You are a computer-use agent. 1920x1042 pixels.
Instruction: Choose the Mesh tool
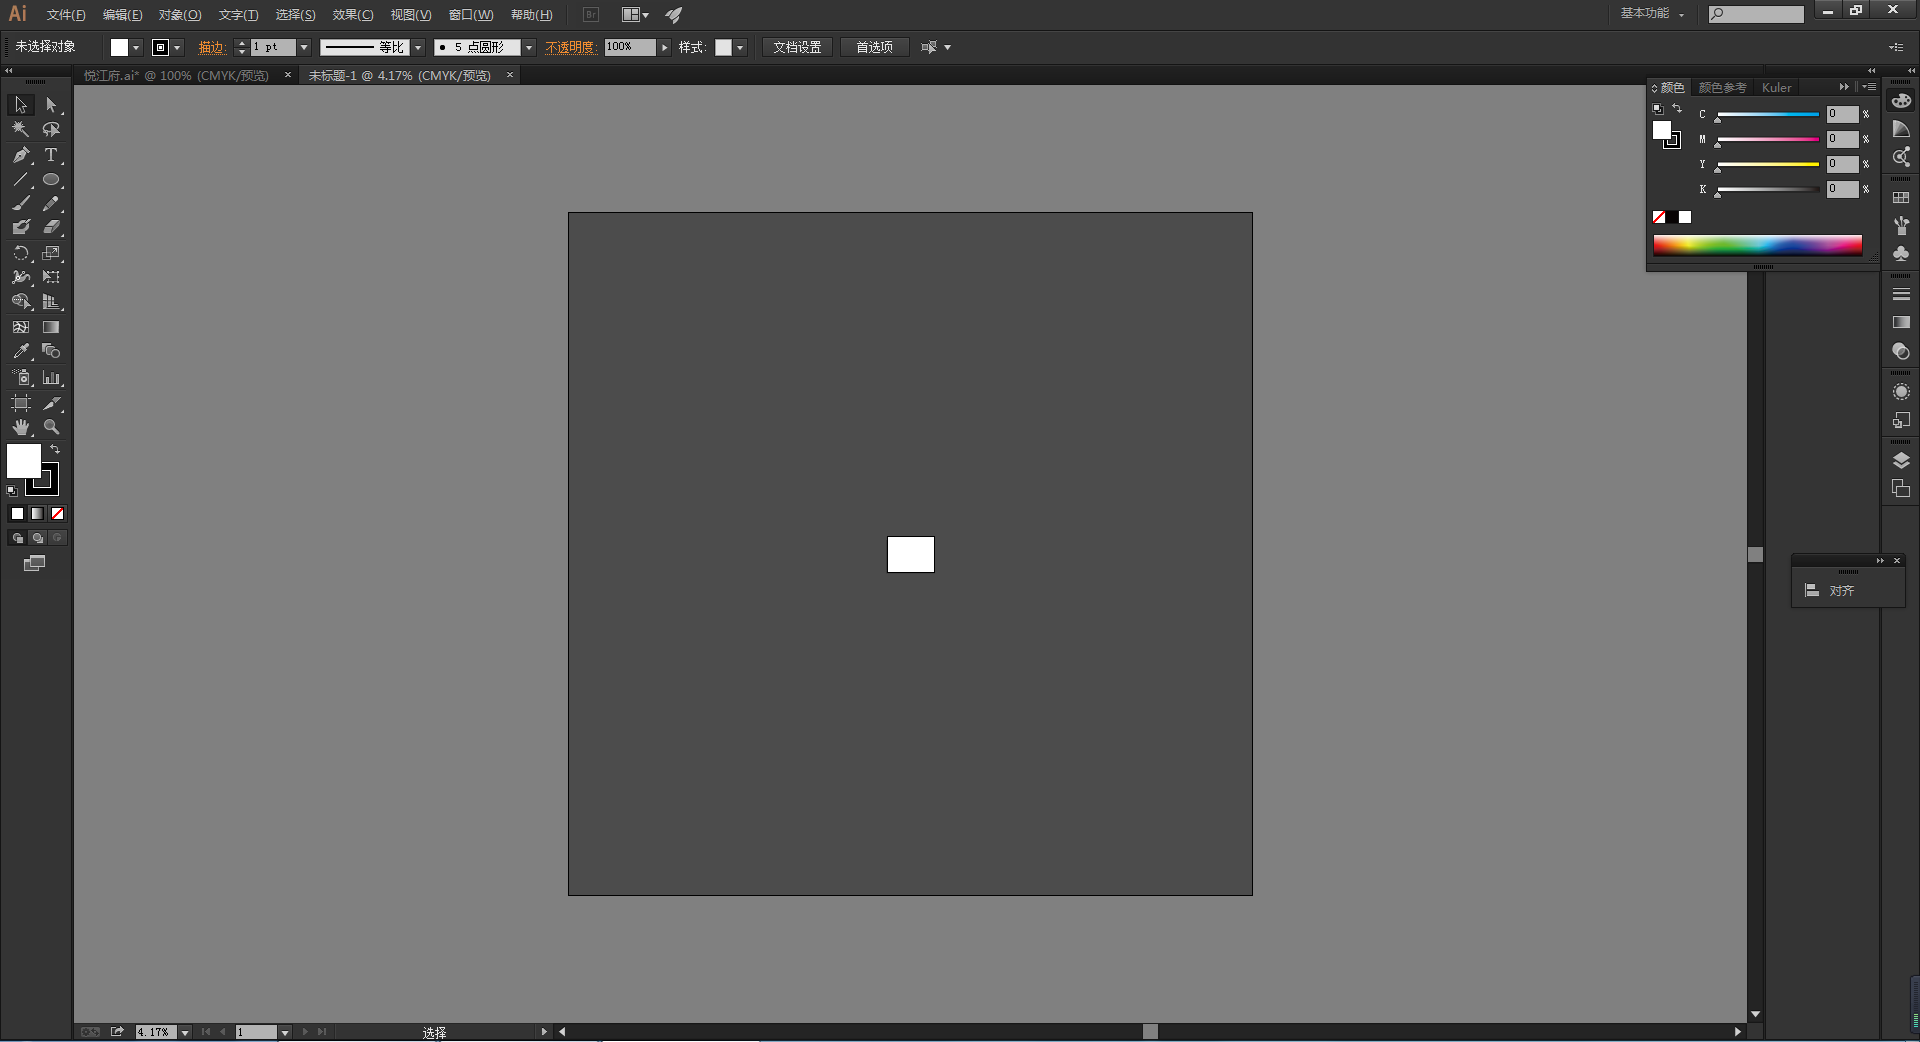21,327
